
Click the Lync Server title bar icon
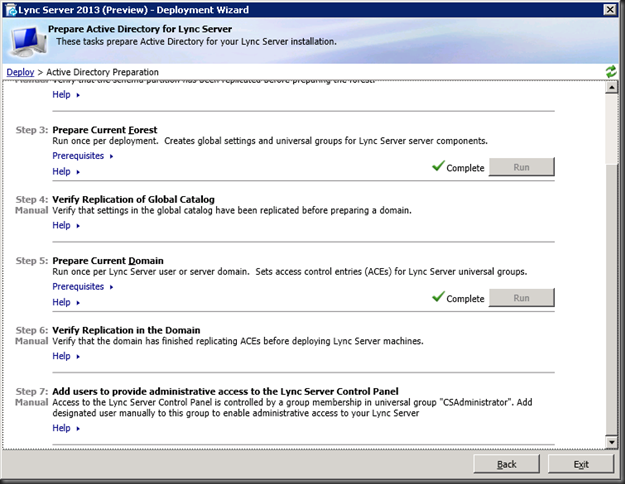pyautogui.click(x=11, y=10)
